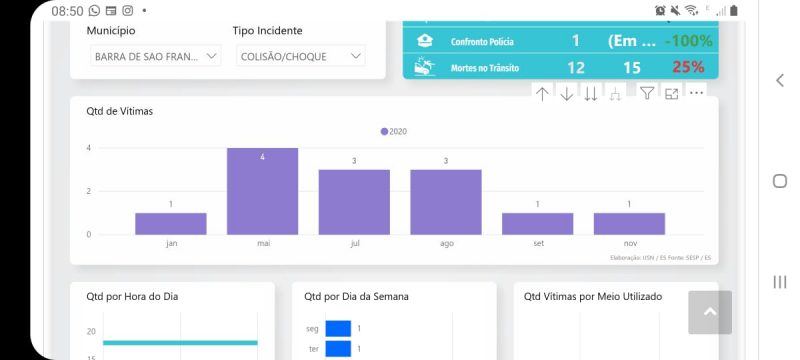Tap the Android home button

780,181
